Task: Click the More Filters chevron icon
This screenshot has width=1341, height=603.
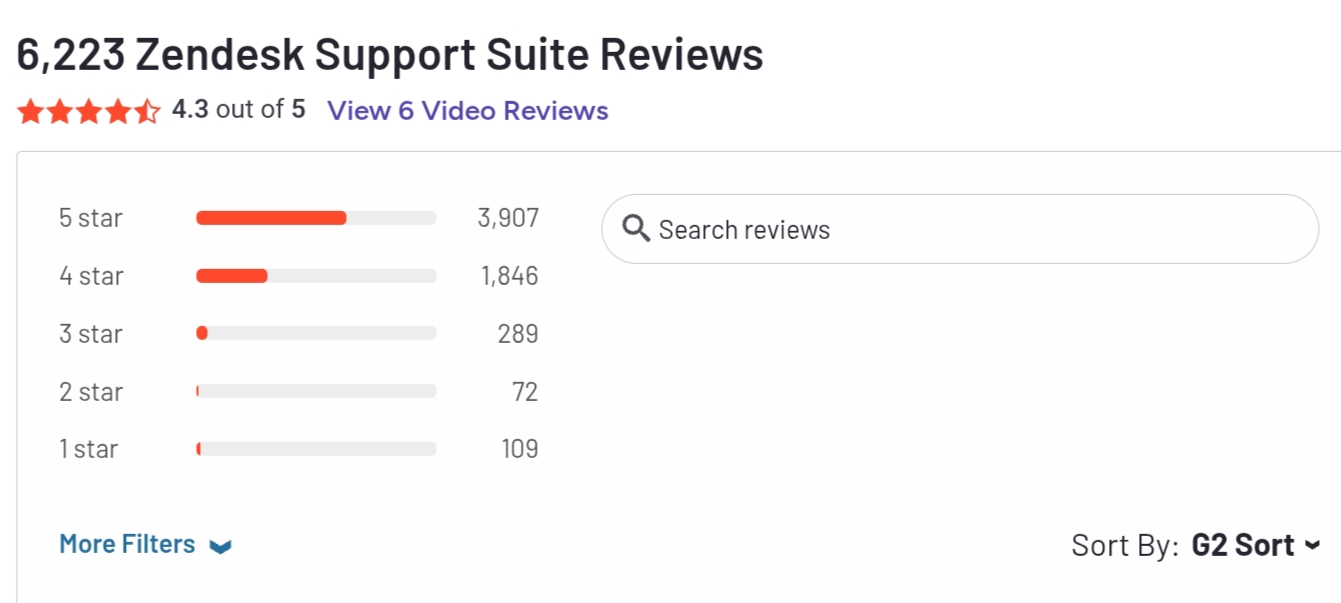Action: click(x=221, y=546)
